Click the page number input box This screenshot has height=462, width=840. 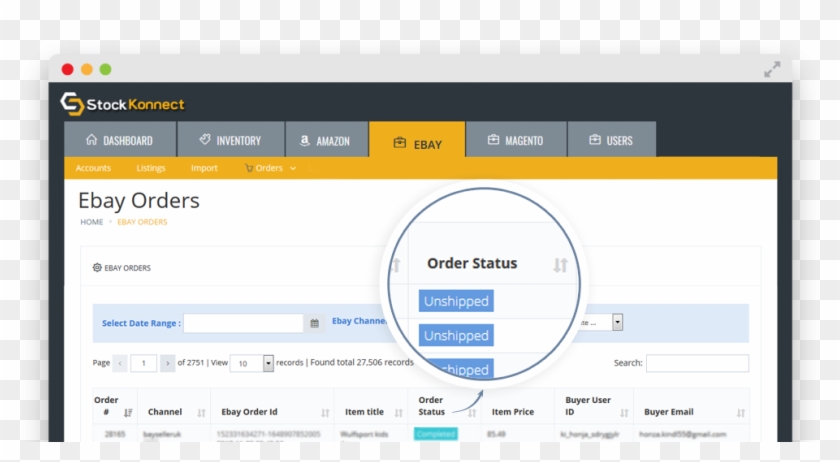[x=143, y=363]
